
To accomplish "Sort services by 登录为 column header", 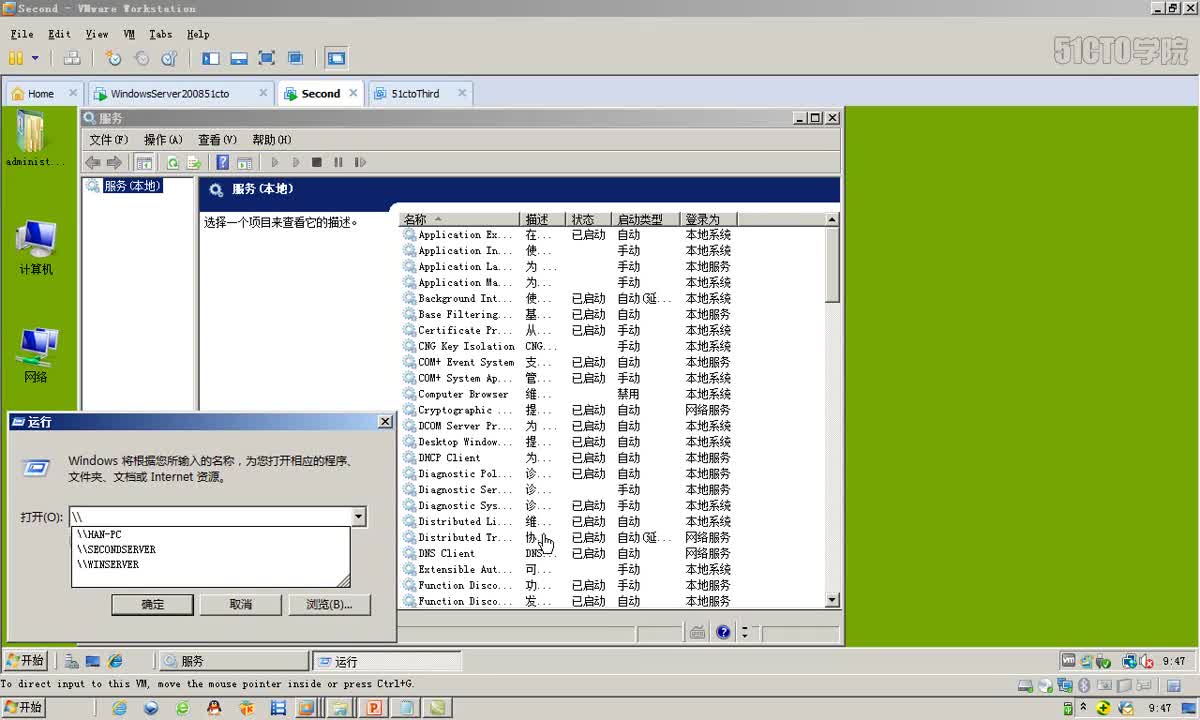I will (708, 219).
